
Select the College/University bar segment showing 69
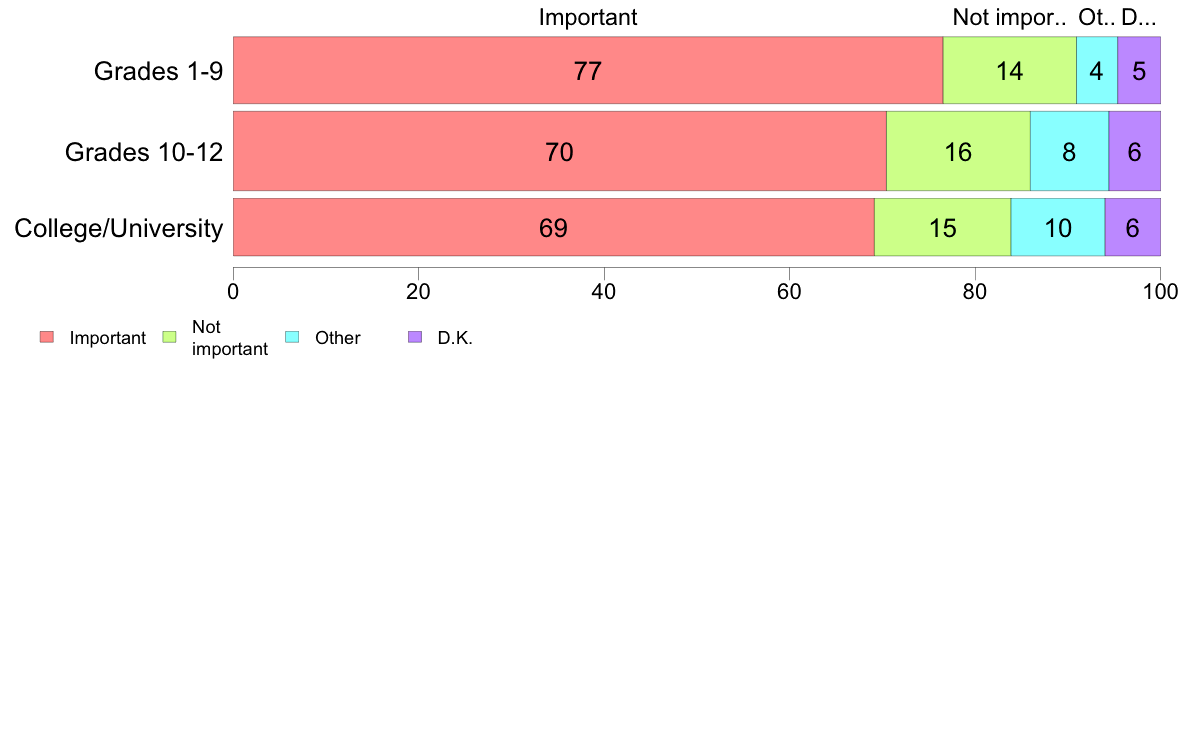pyautogui.click(x=554, y=227)
